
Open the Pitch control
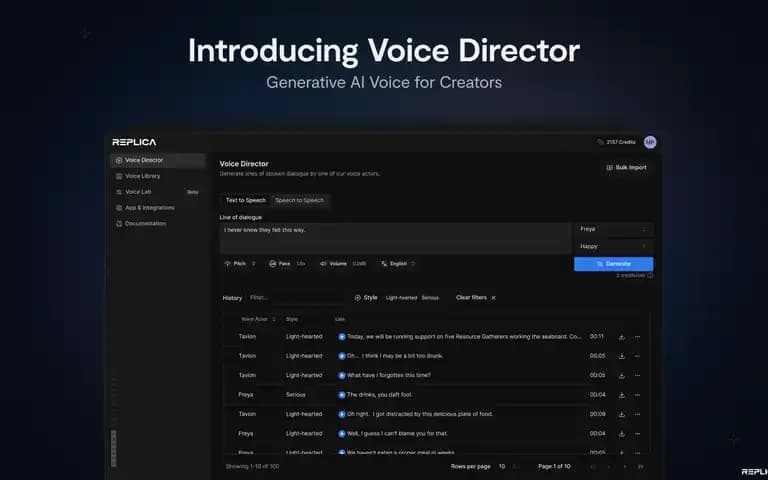point(240,264)
